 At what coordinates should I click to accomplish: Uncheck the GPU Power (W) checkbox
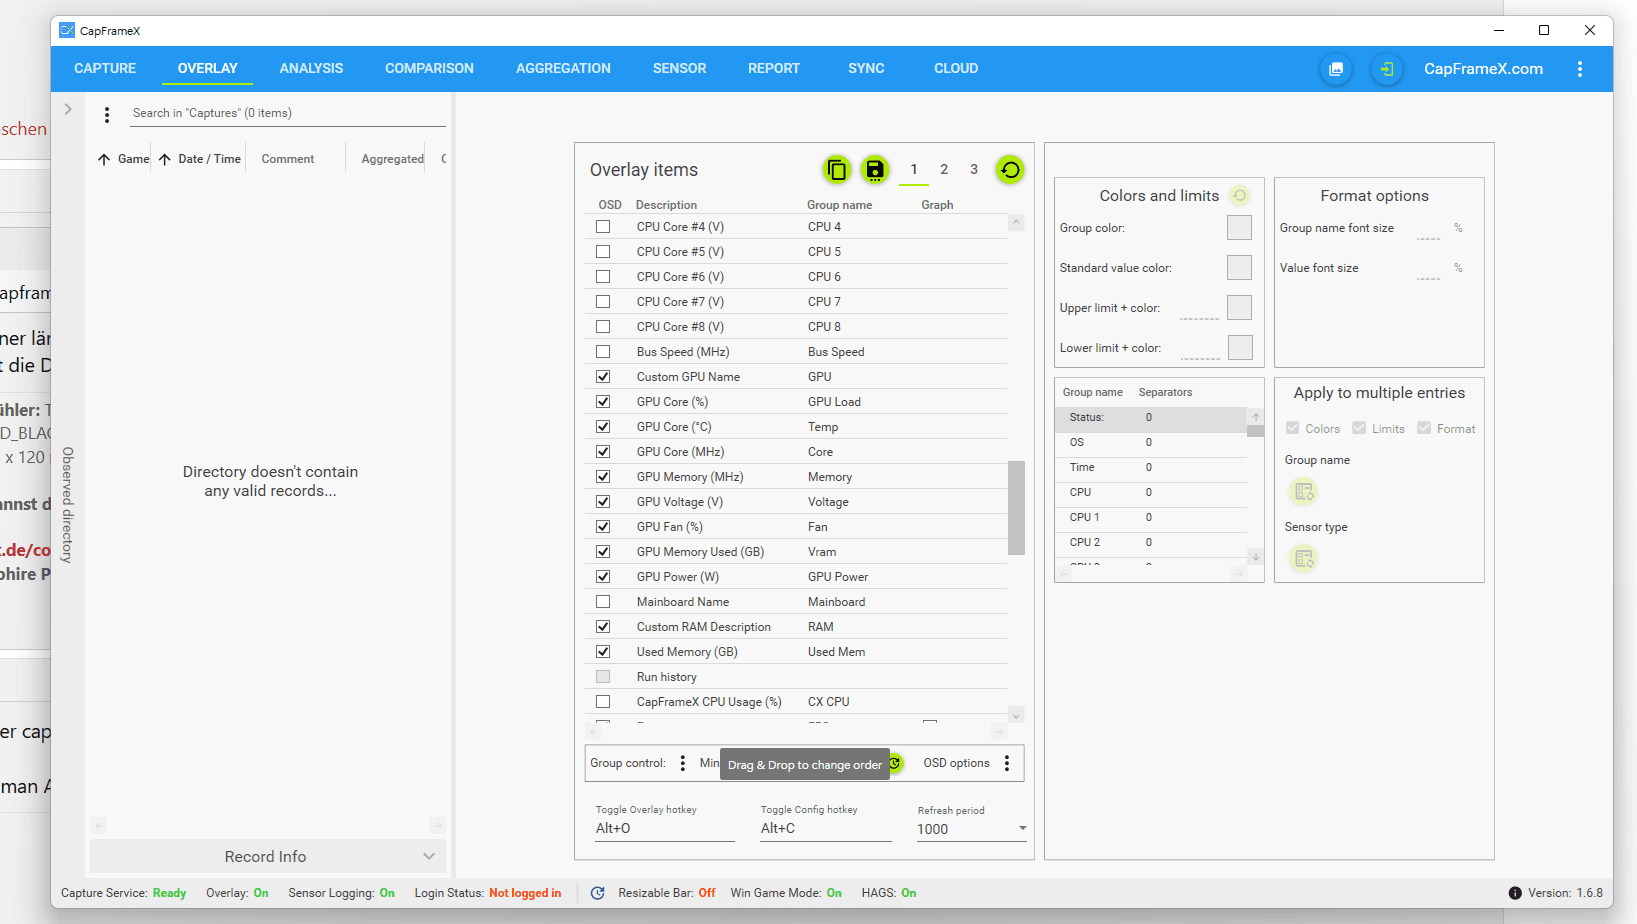click(603, 577)
